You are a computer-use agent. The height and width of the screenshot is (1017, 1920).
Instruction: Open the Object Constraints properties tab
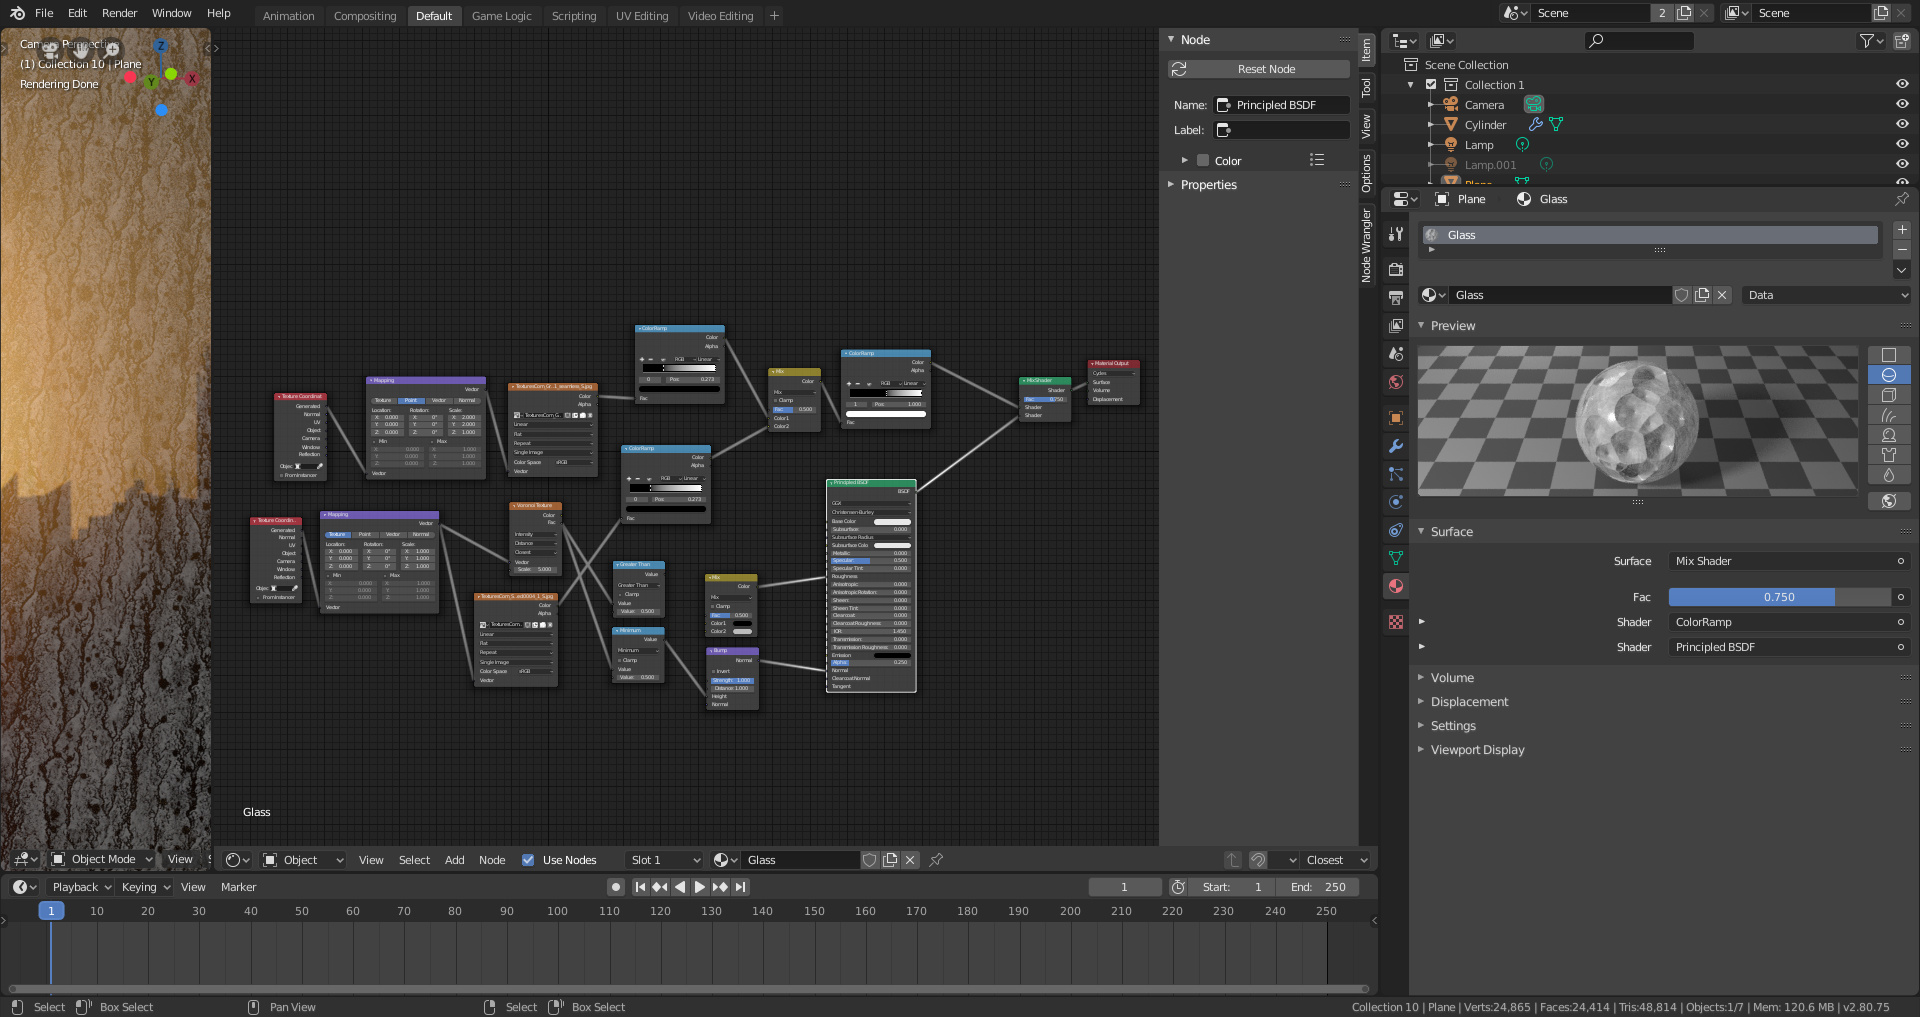tap(1396, 530)
